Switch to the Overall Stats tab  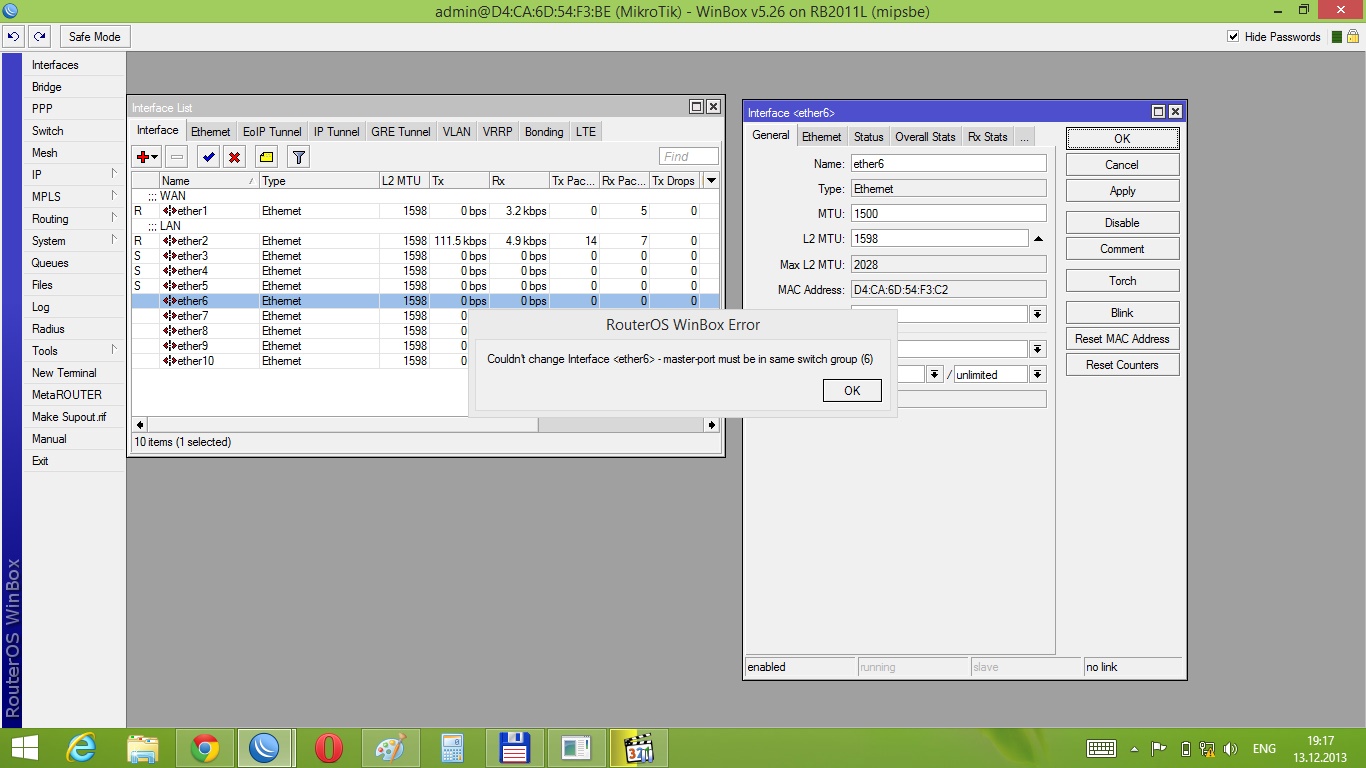click(925, 137)
